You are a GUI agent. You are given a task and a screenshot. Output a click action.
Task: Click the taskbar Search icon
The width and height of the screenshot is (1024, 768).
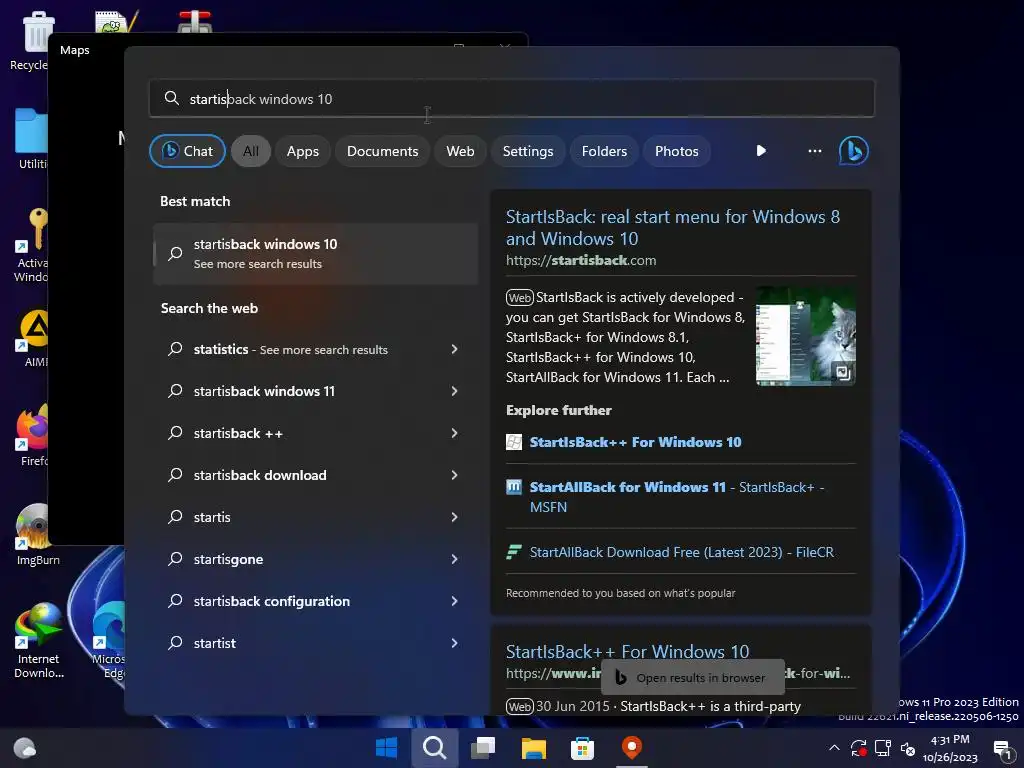pyautogui.click(x=434, y=747)
